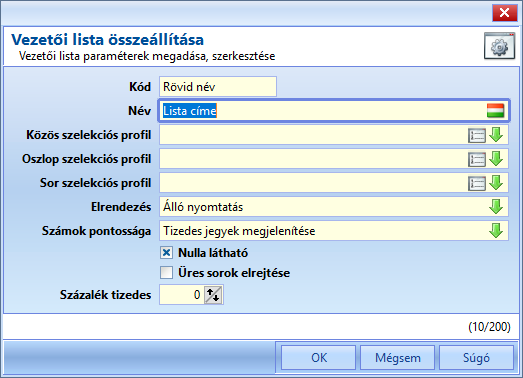Click the Hungarian flag language icon
The width and height of the screenshot is (523, 378).
[495, 111]
